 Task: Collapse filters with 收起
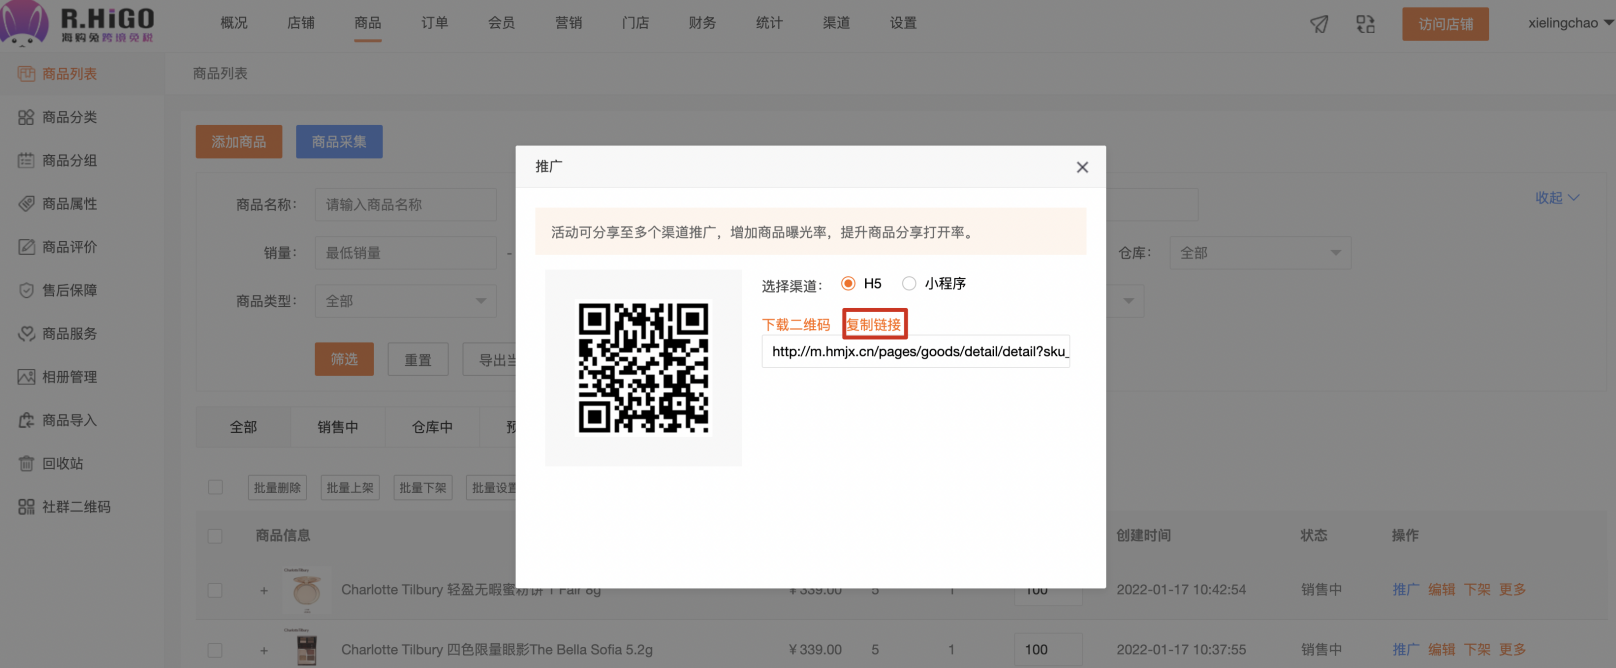pos(1557,198)
